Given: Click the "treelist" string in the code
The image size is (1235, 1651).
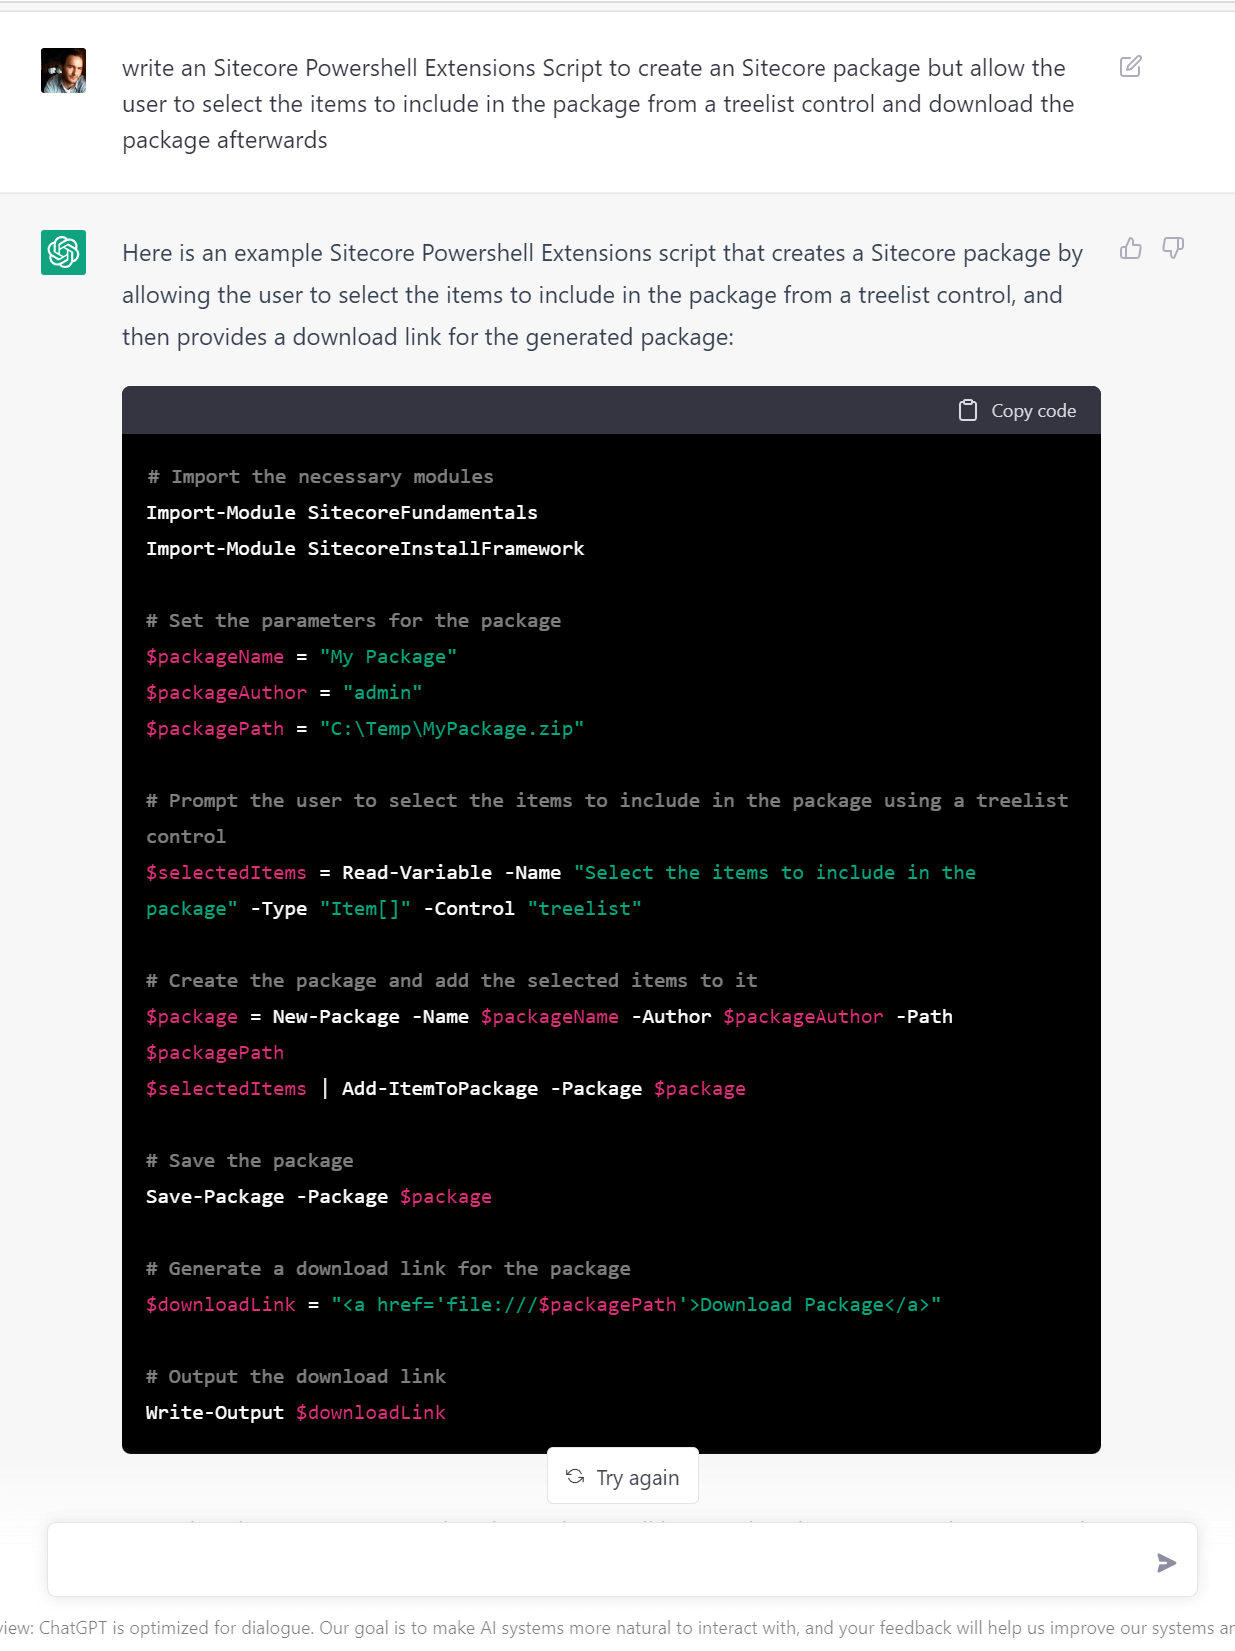Looking at the screenshot, I should (x=584, y=909).
